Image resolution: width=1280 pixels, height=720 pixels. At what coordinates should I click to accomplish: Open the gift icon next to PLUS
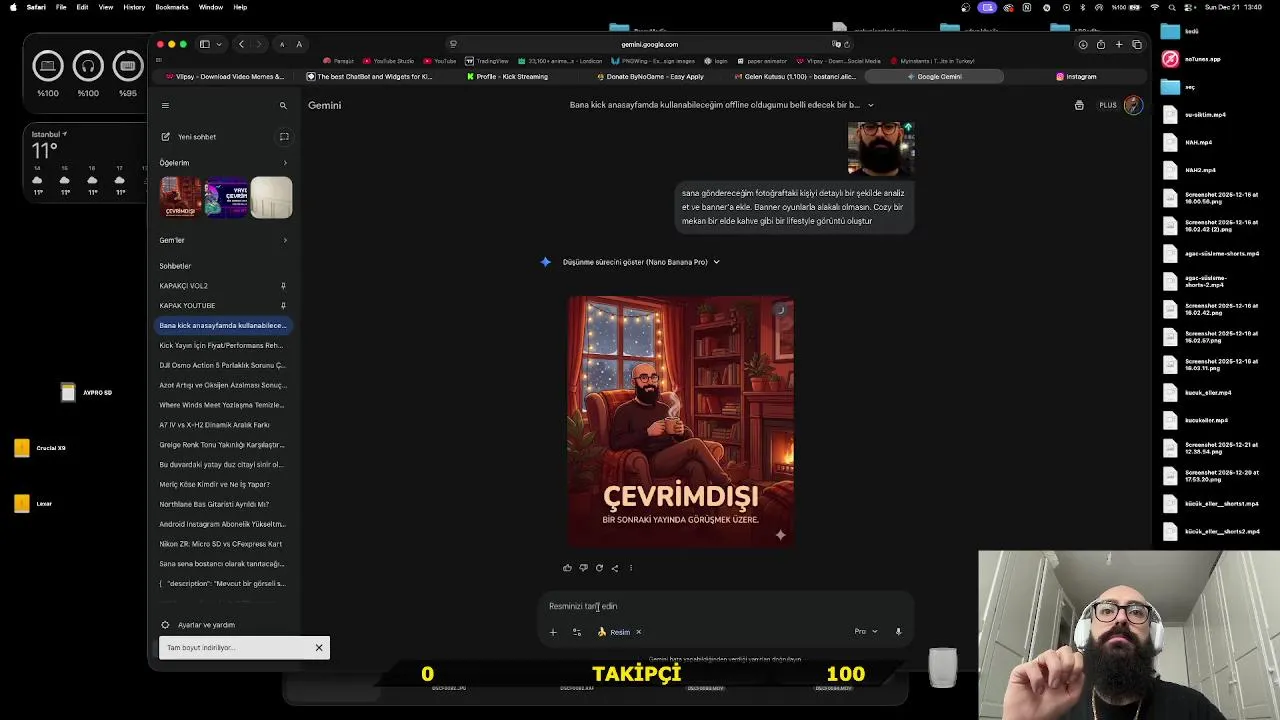click(x=1079, y=105)
